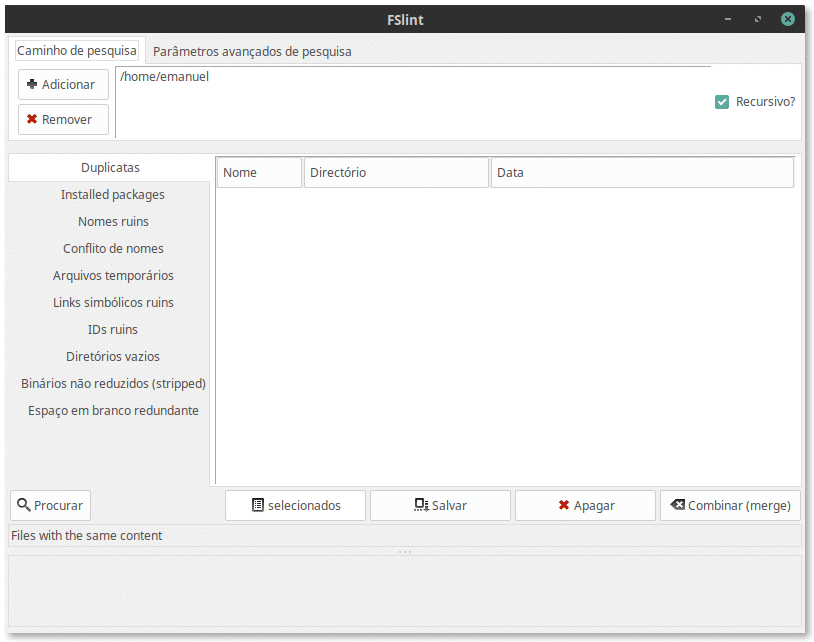Image resolution: width=814 pixels, height=642 pixels.
Task: Click the merge icon on Combinar
Action: click(x=677, y=504)
